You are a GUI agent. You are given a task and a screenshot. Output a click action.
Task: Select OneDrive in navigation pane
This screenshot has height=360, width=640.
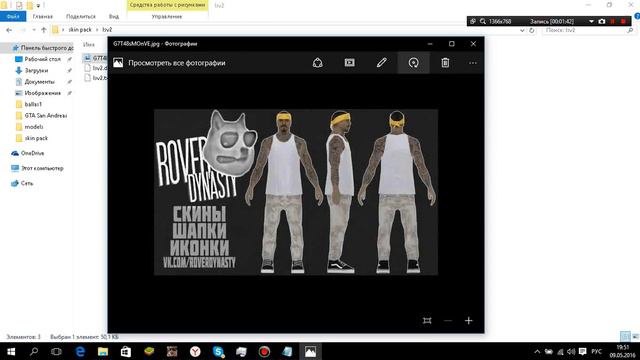click(32, 153)
